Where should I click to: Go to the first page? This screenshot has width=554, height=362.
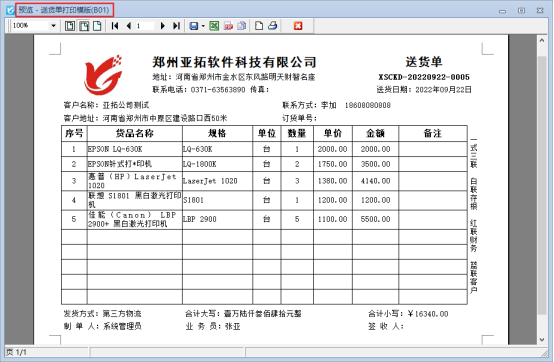coord(115,26)
